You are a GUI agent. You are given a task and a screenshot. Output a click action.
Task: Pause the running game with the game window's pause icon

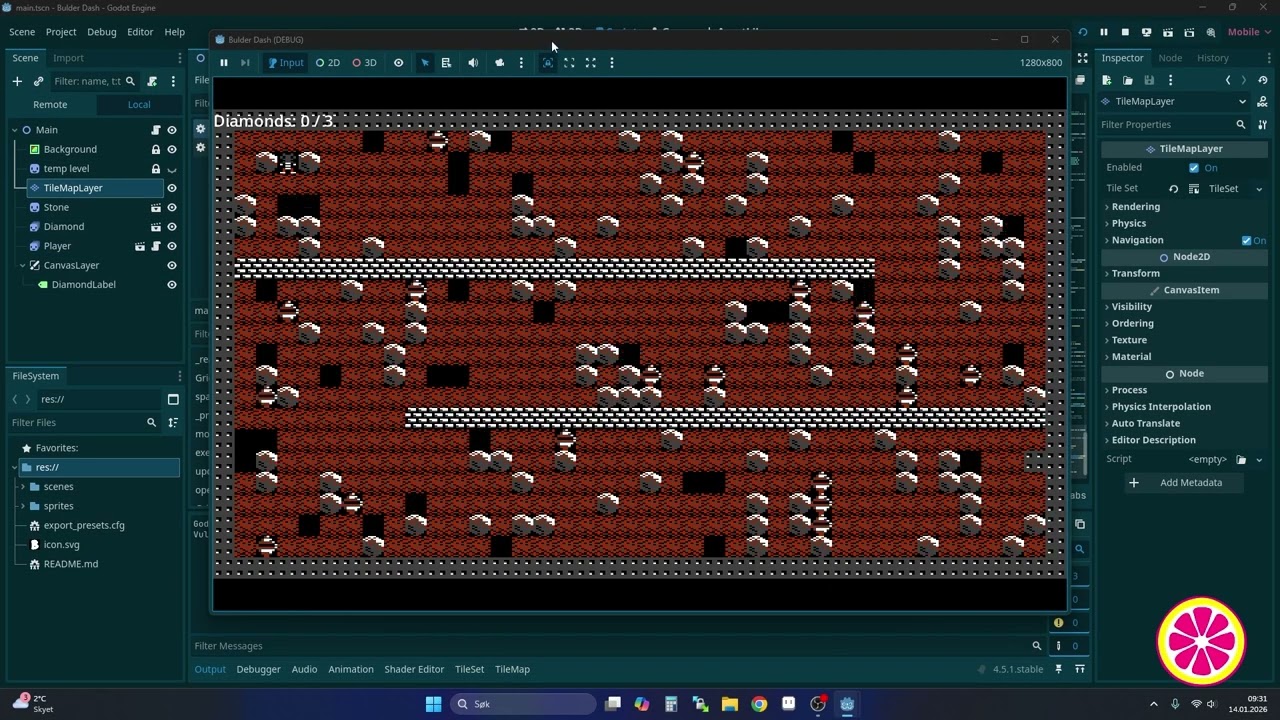click(224, 62)
